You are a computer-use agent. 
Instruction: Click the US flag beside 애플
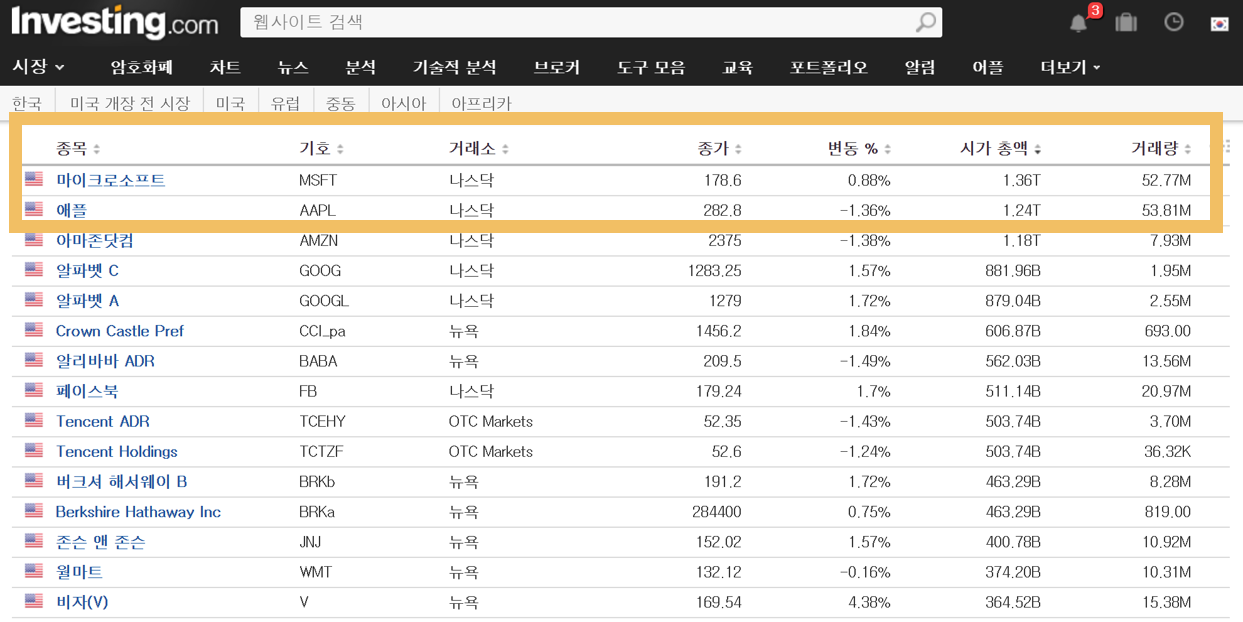[x=34, y=210]
